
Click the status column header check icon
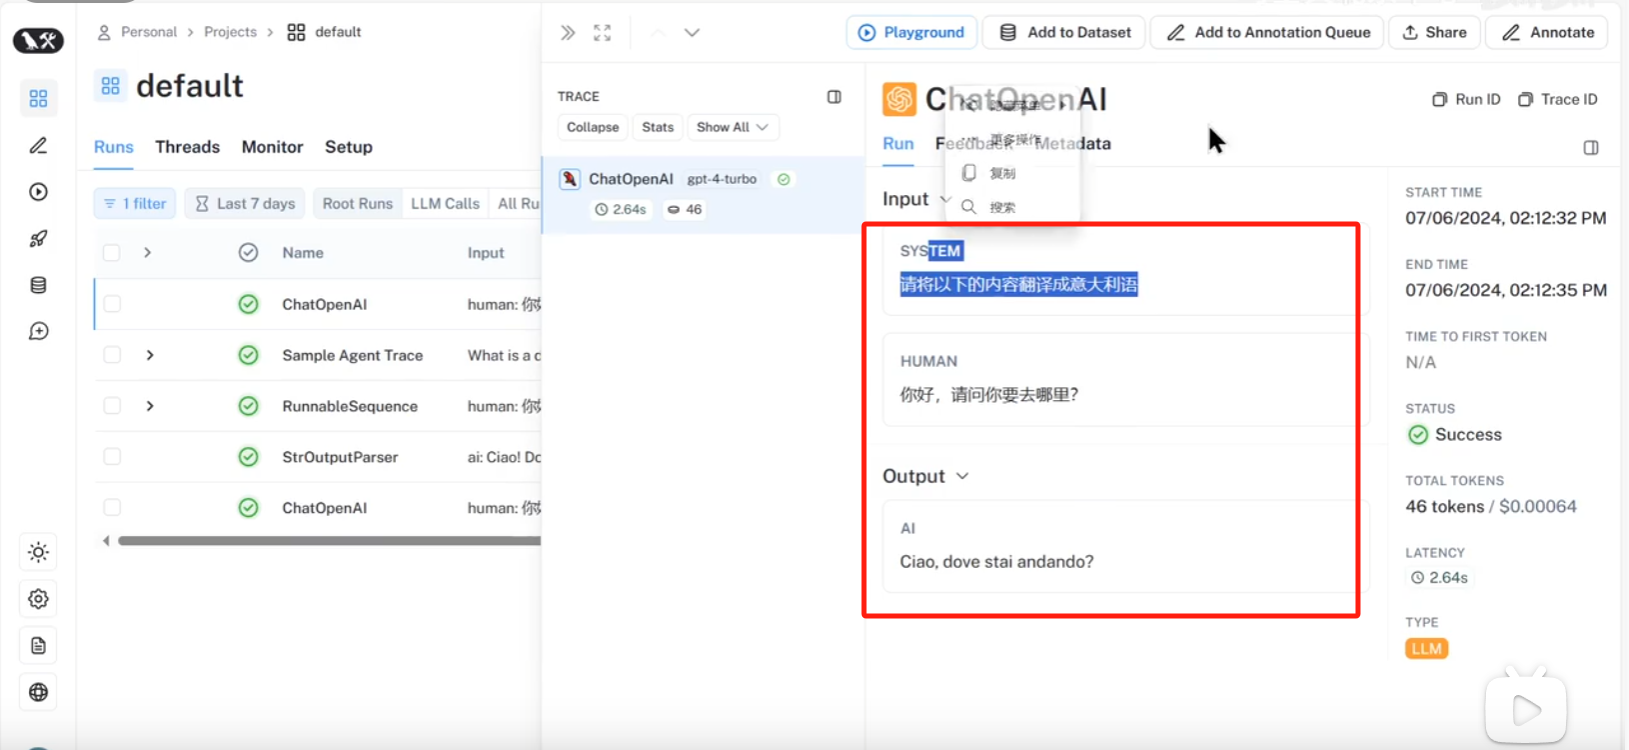pos(248,253)
